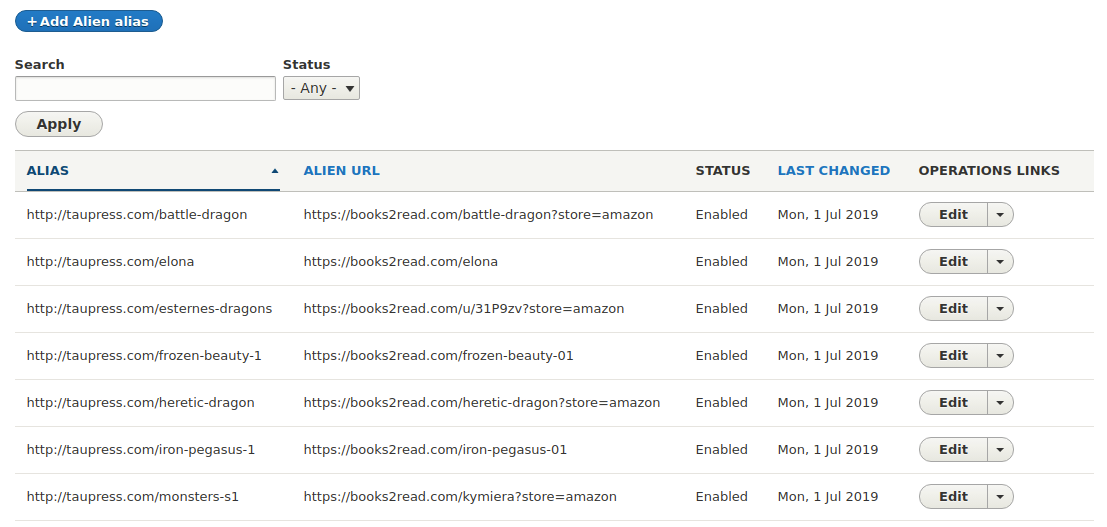Image resolution: width=1107 pixels, height=527 pixels.
Task: Toggle the Alias sort direction arrow
Action: [275, 171]
